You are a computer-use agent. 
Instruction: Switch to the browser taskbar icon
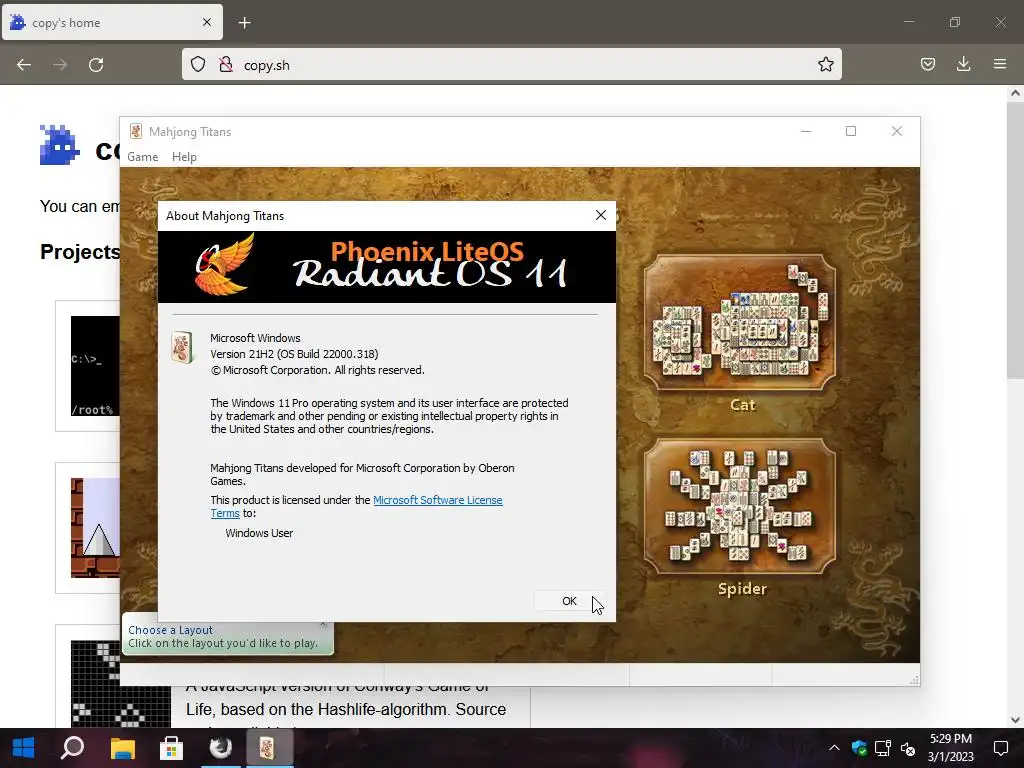[221, 748]
